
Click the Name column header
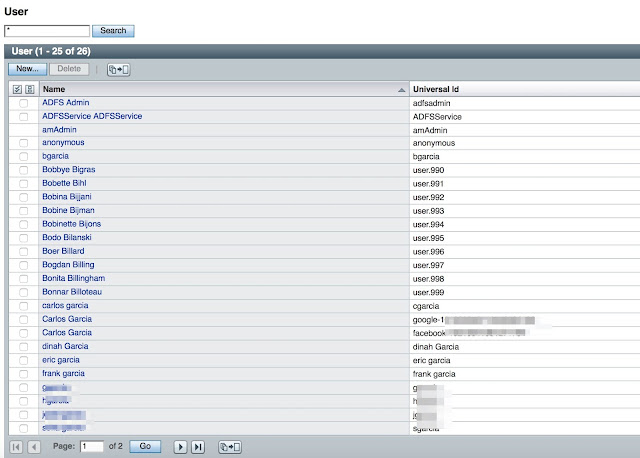[224, 89]
